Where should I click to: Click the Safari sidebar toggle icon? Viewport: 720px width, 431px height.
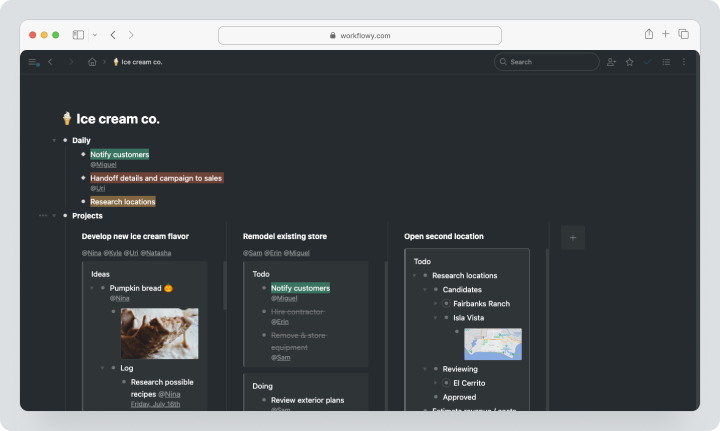79,35
